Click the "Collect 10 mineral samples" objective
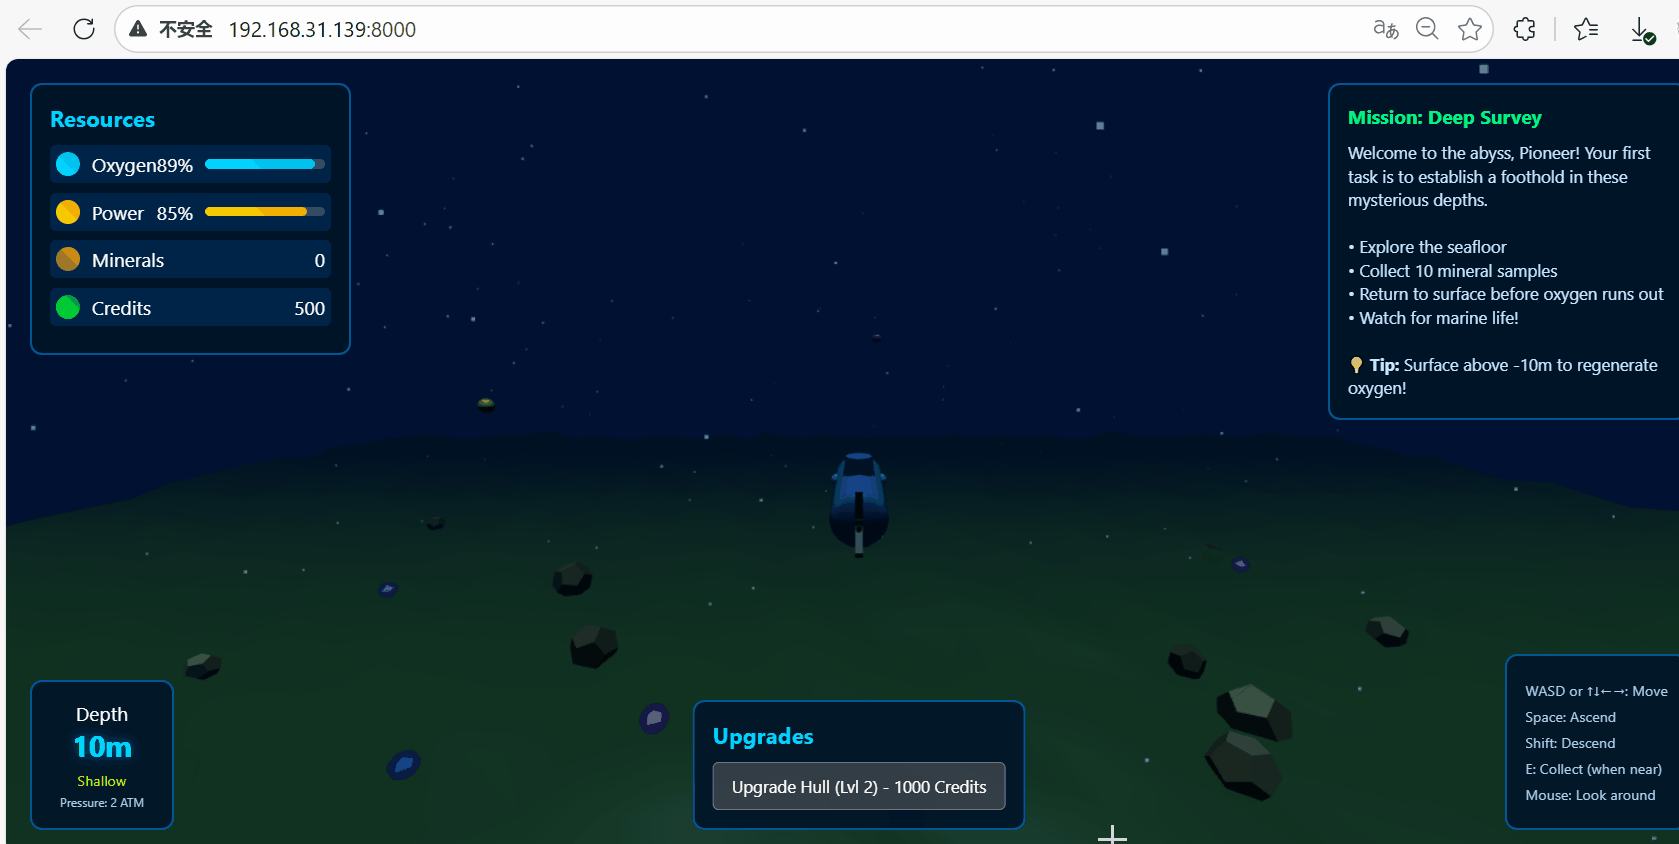This screenshot has height=844, width=1679. pos(1458,271)
